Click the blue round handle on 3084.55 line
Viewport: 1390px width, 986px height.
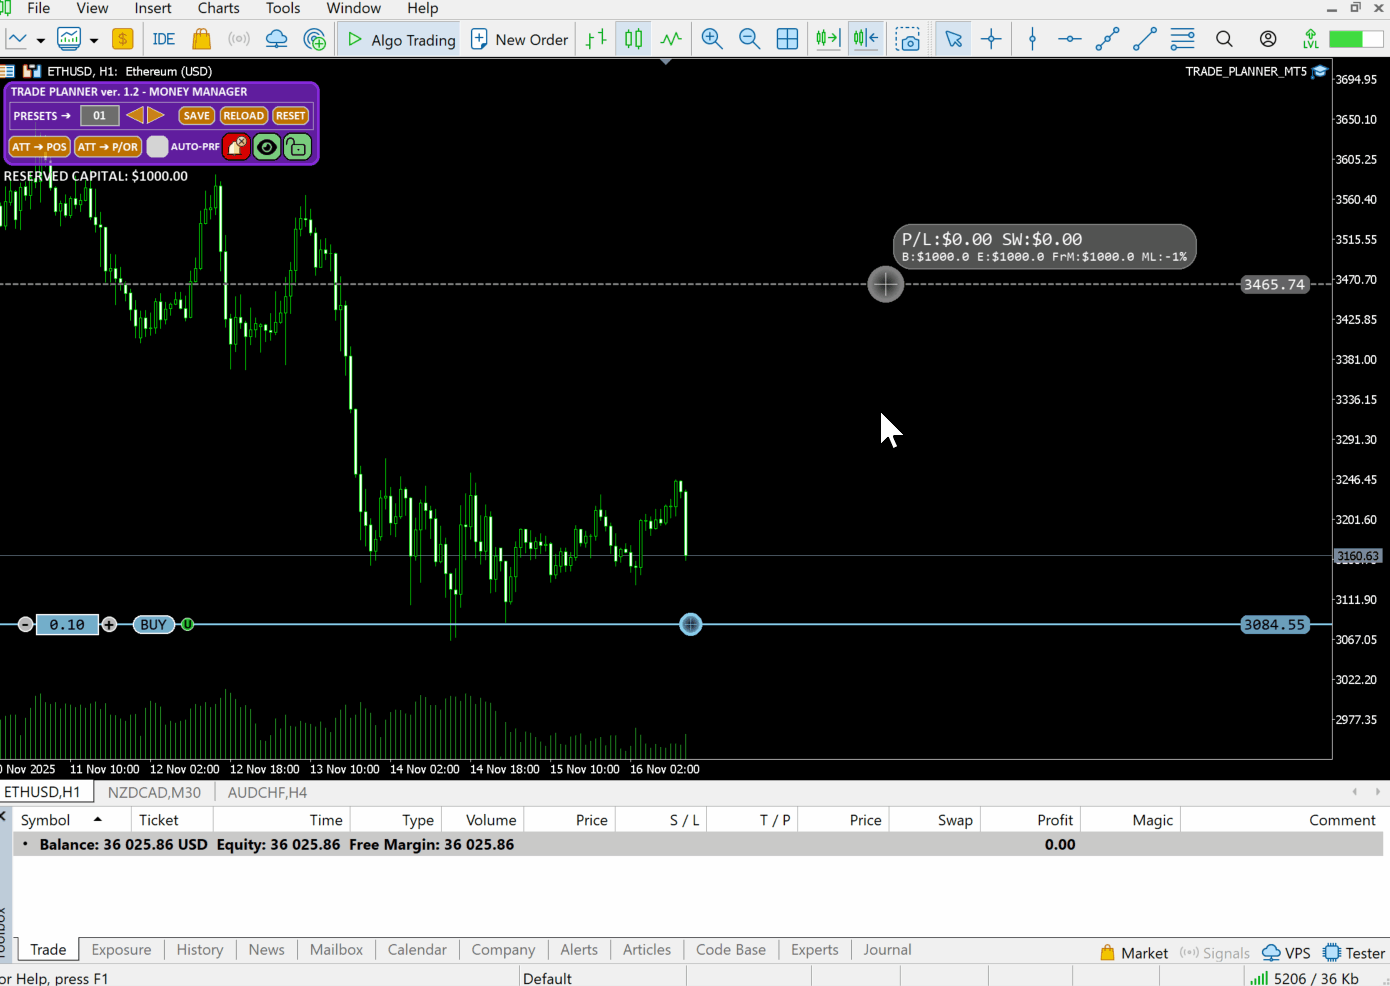[691, 625]
